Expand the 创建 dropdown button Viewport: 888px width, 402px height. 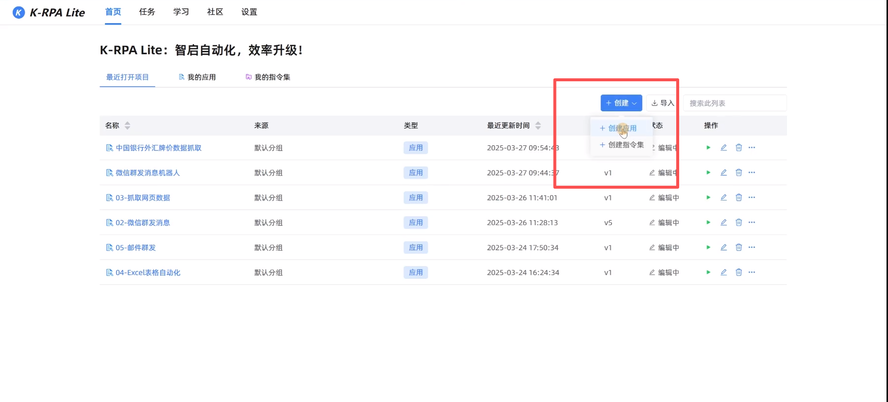[x=621, y=103]
